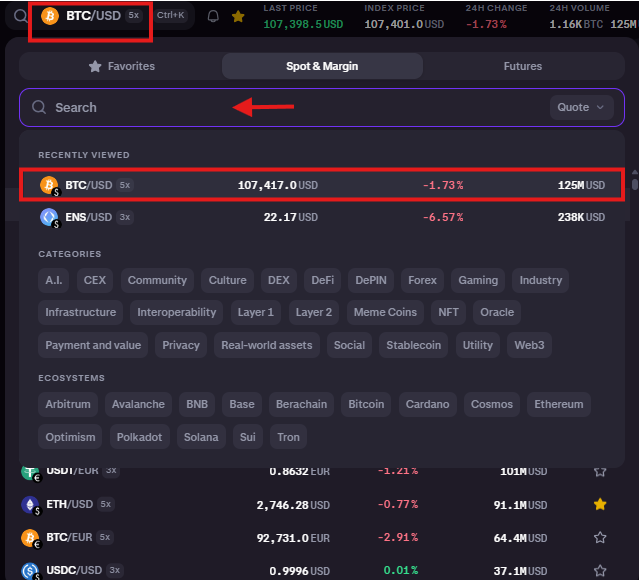The height and width of the screenshot is (580, 639).
Task: Filter by DeFi category
Action: coord(323,280)
